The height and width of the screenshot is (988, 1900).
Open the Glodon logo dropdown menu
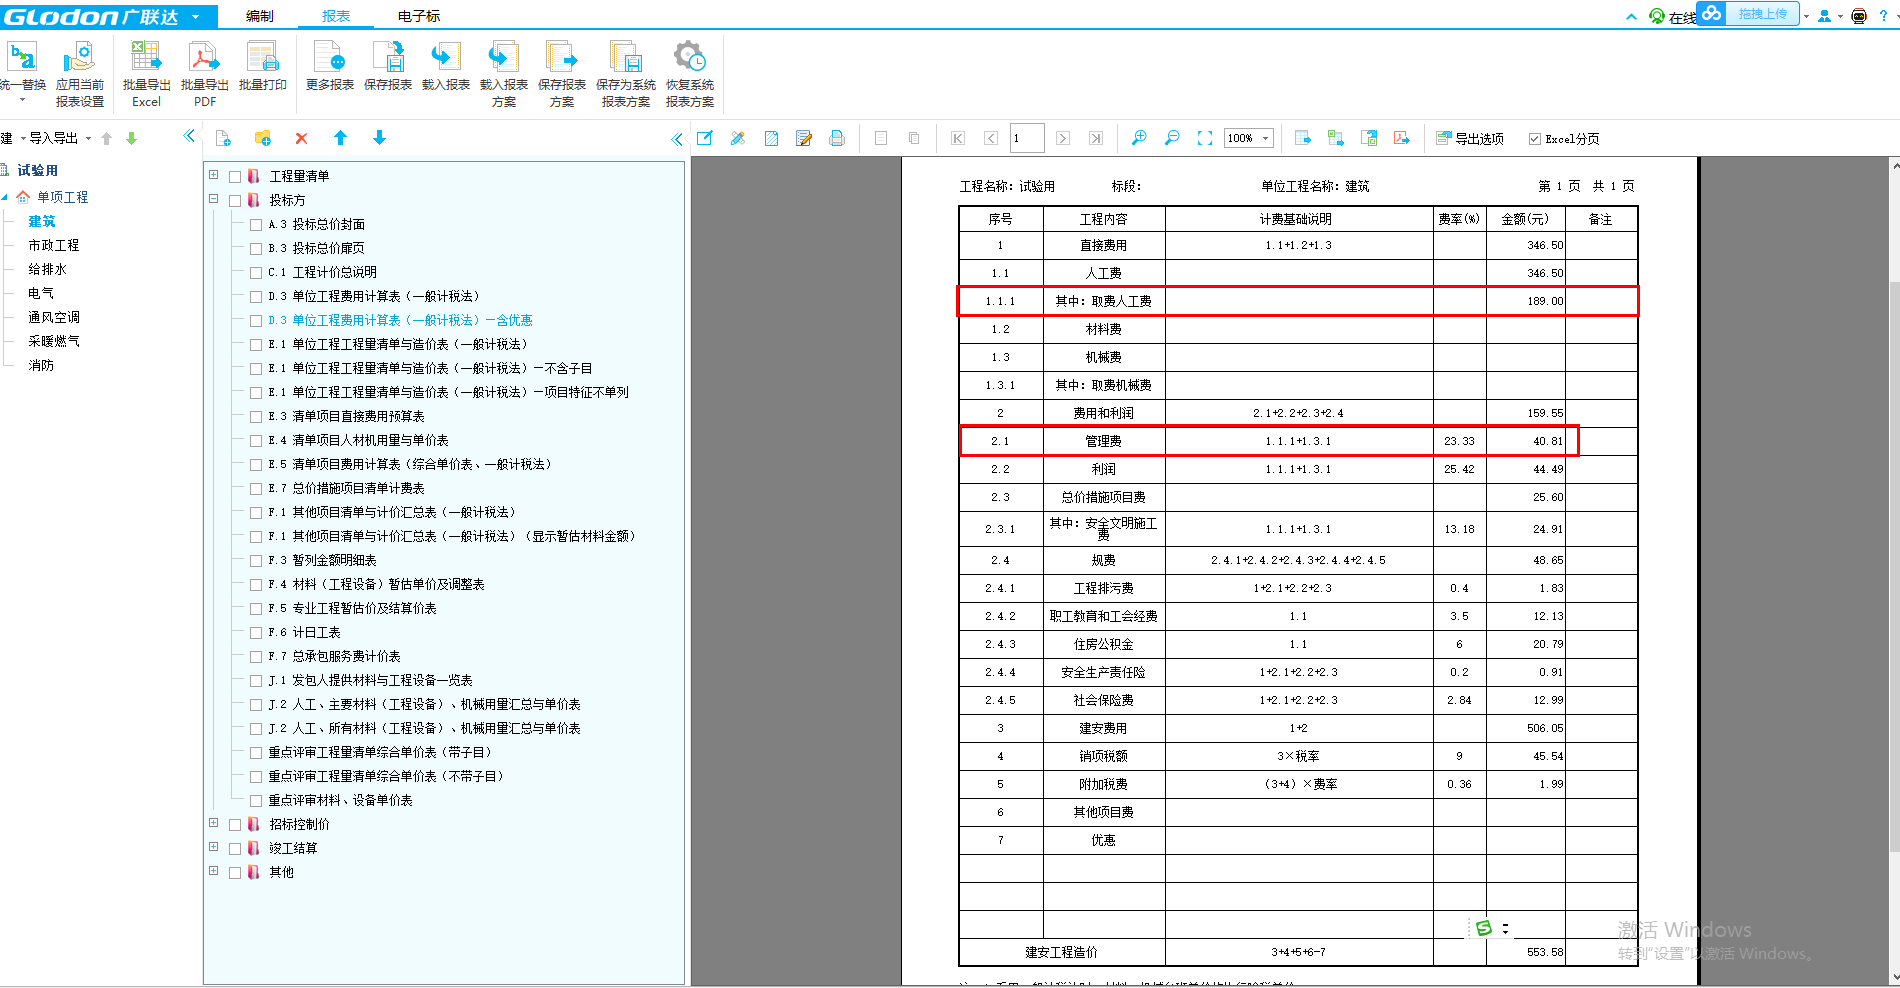coord(196,17)
